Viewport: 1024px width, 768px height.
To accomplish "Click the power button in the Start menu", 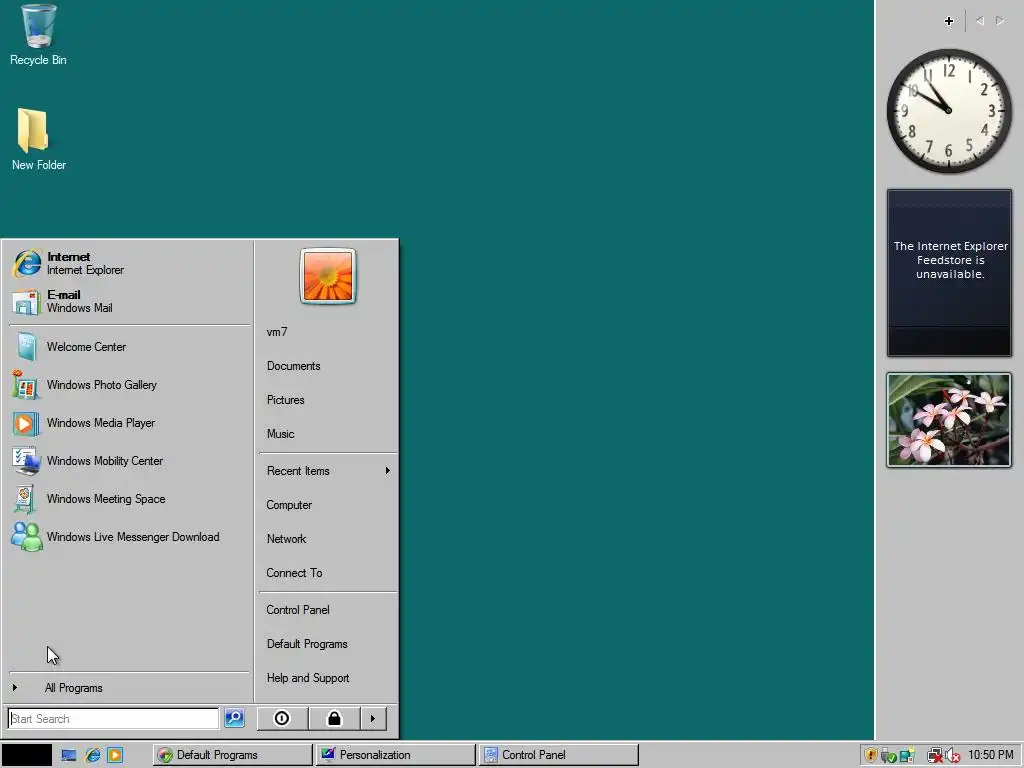I will coord(282,718).
